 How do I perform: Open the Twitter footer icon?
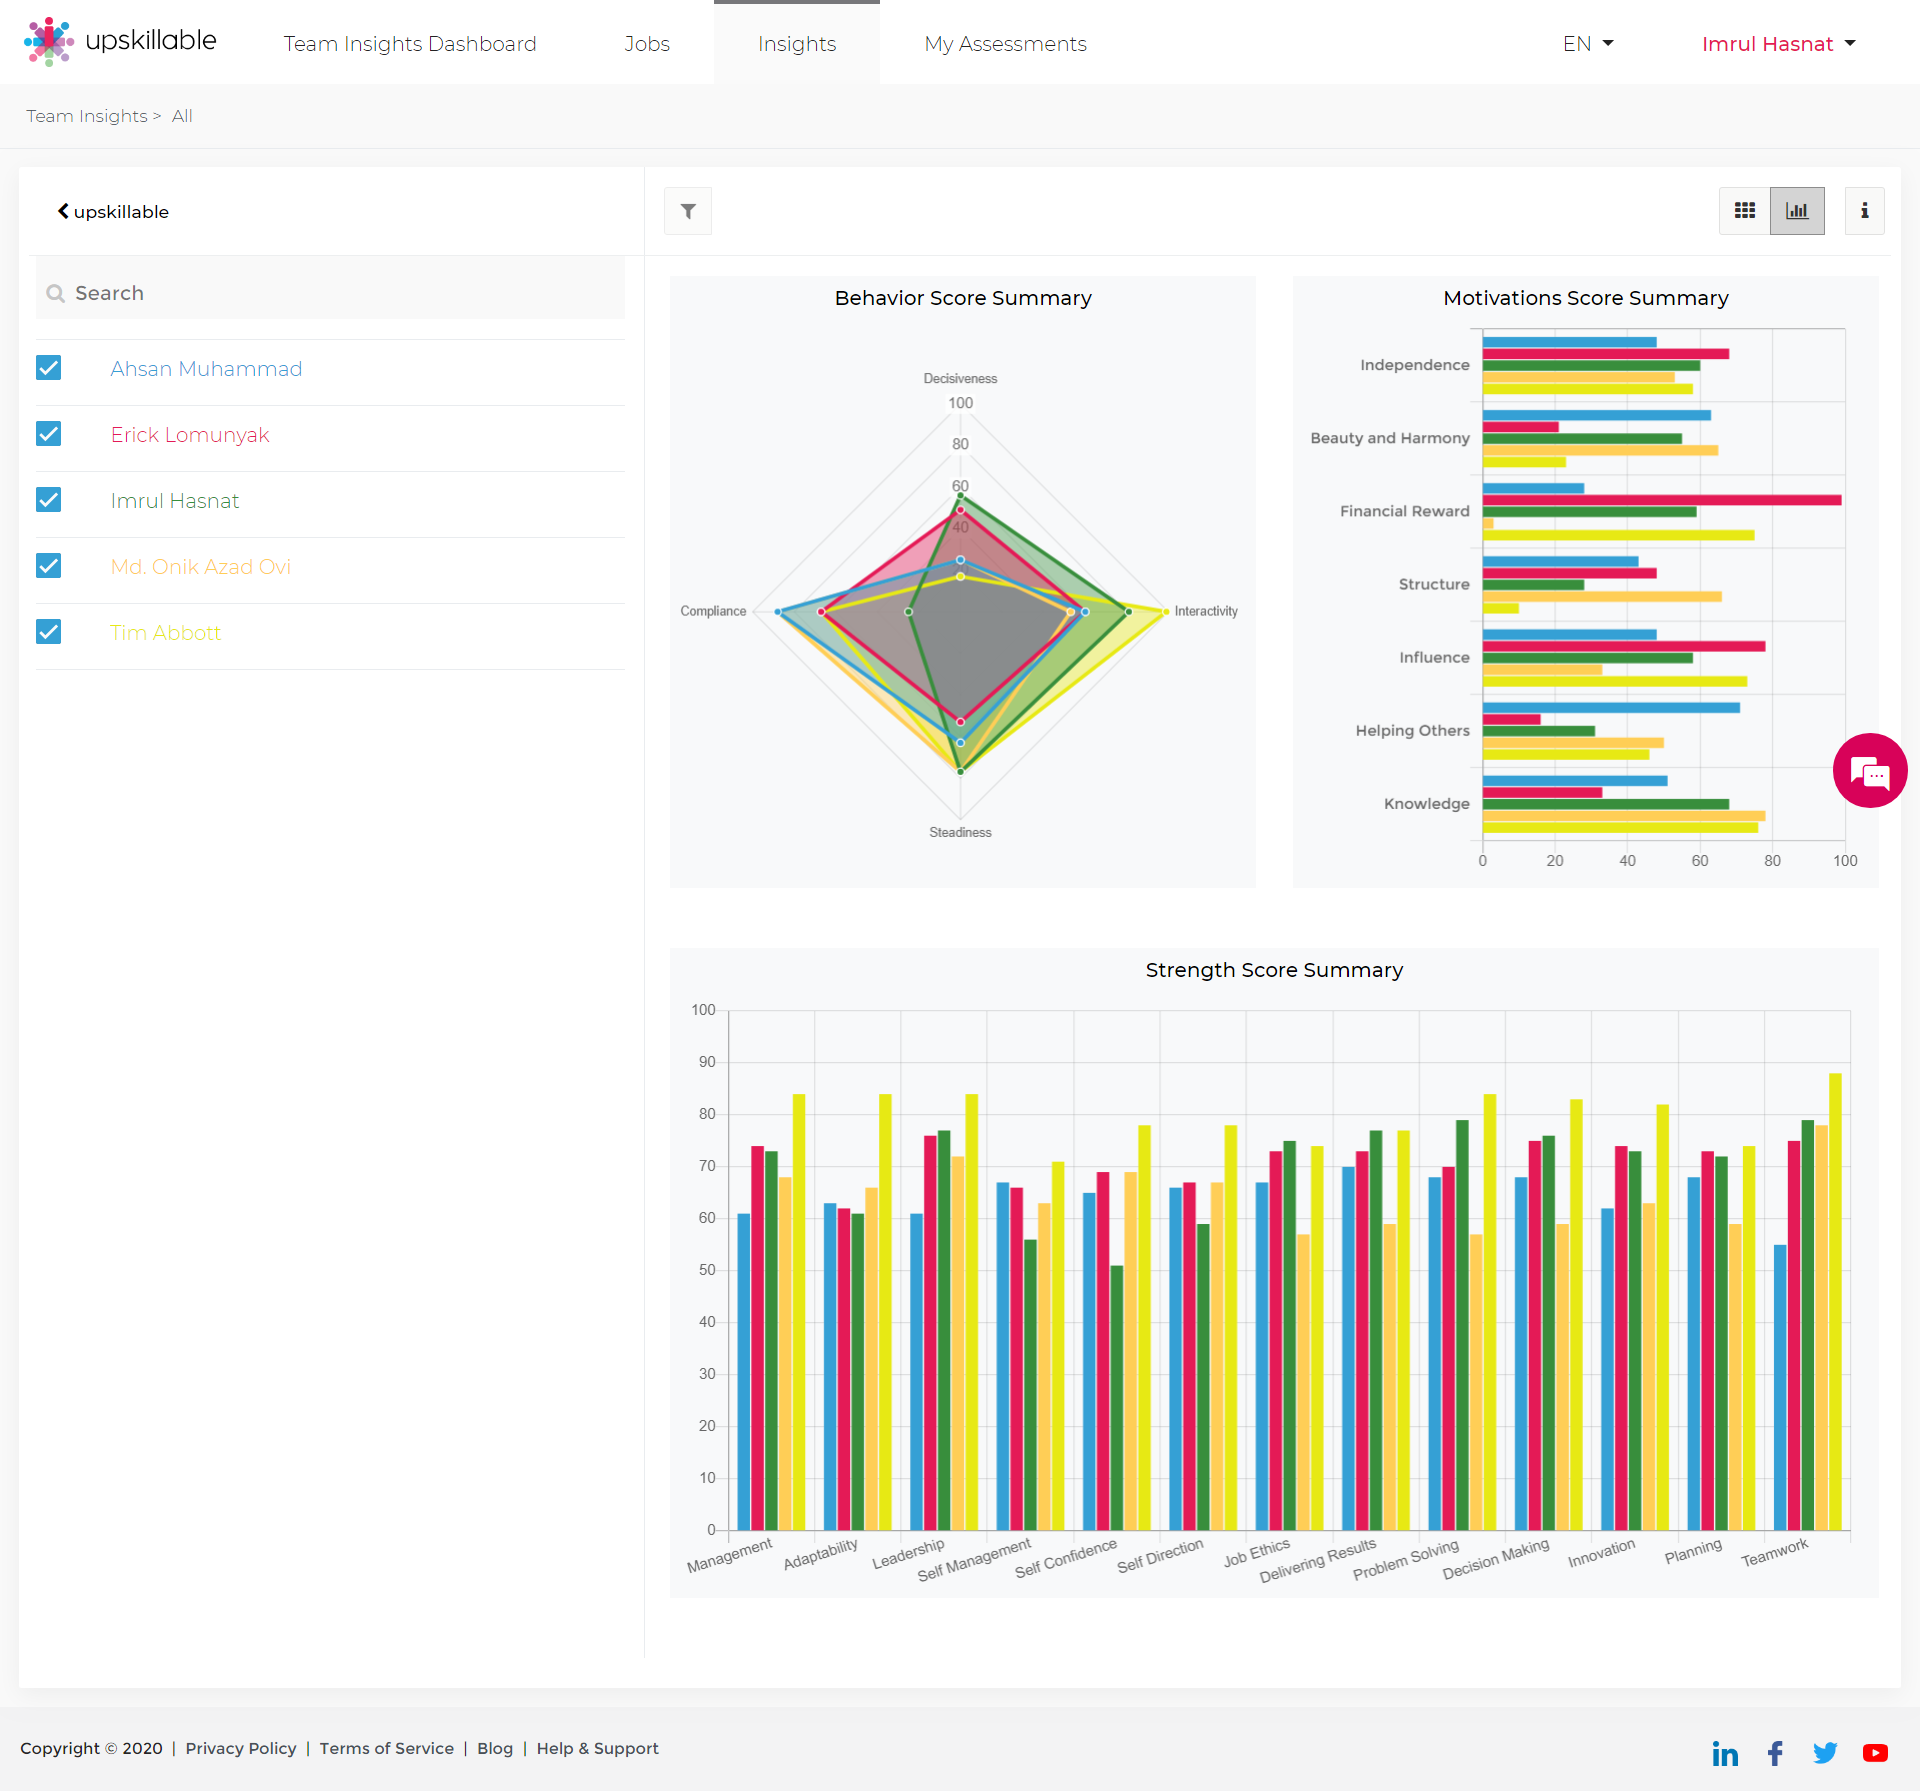[1825, 1753]
